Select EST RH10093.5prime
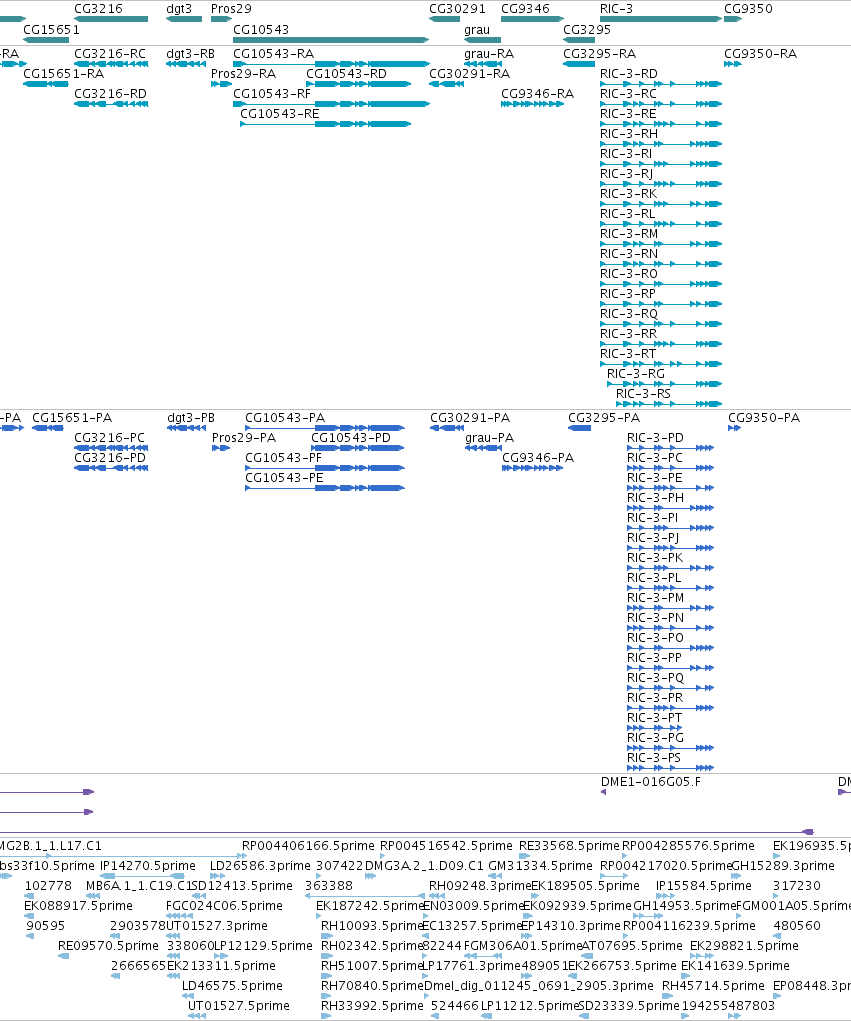Screen dimensions: 851x1021 click(372, 926)
